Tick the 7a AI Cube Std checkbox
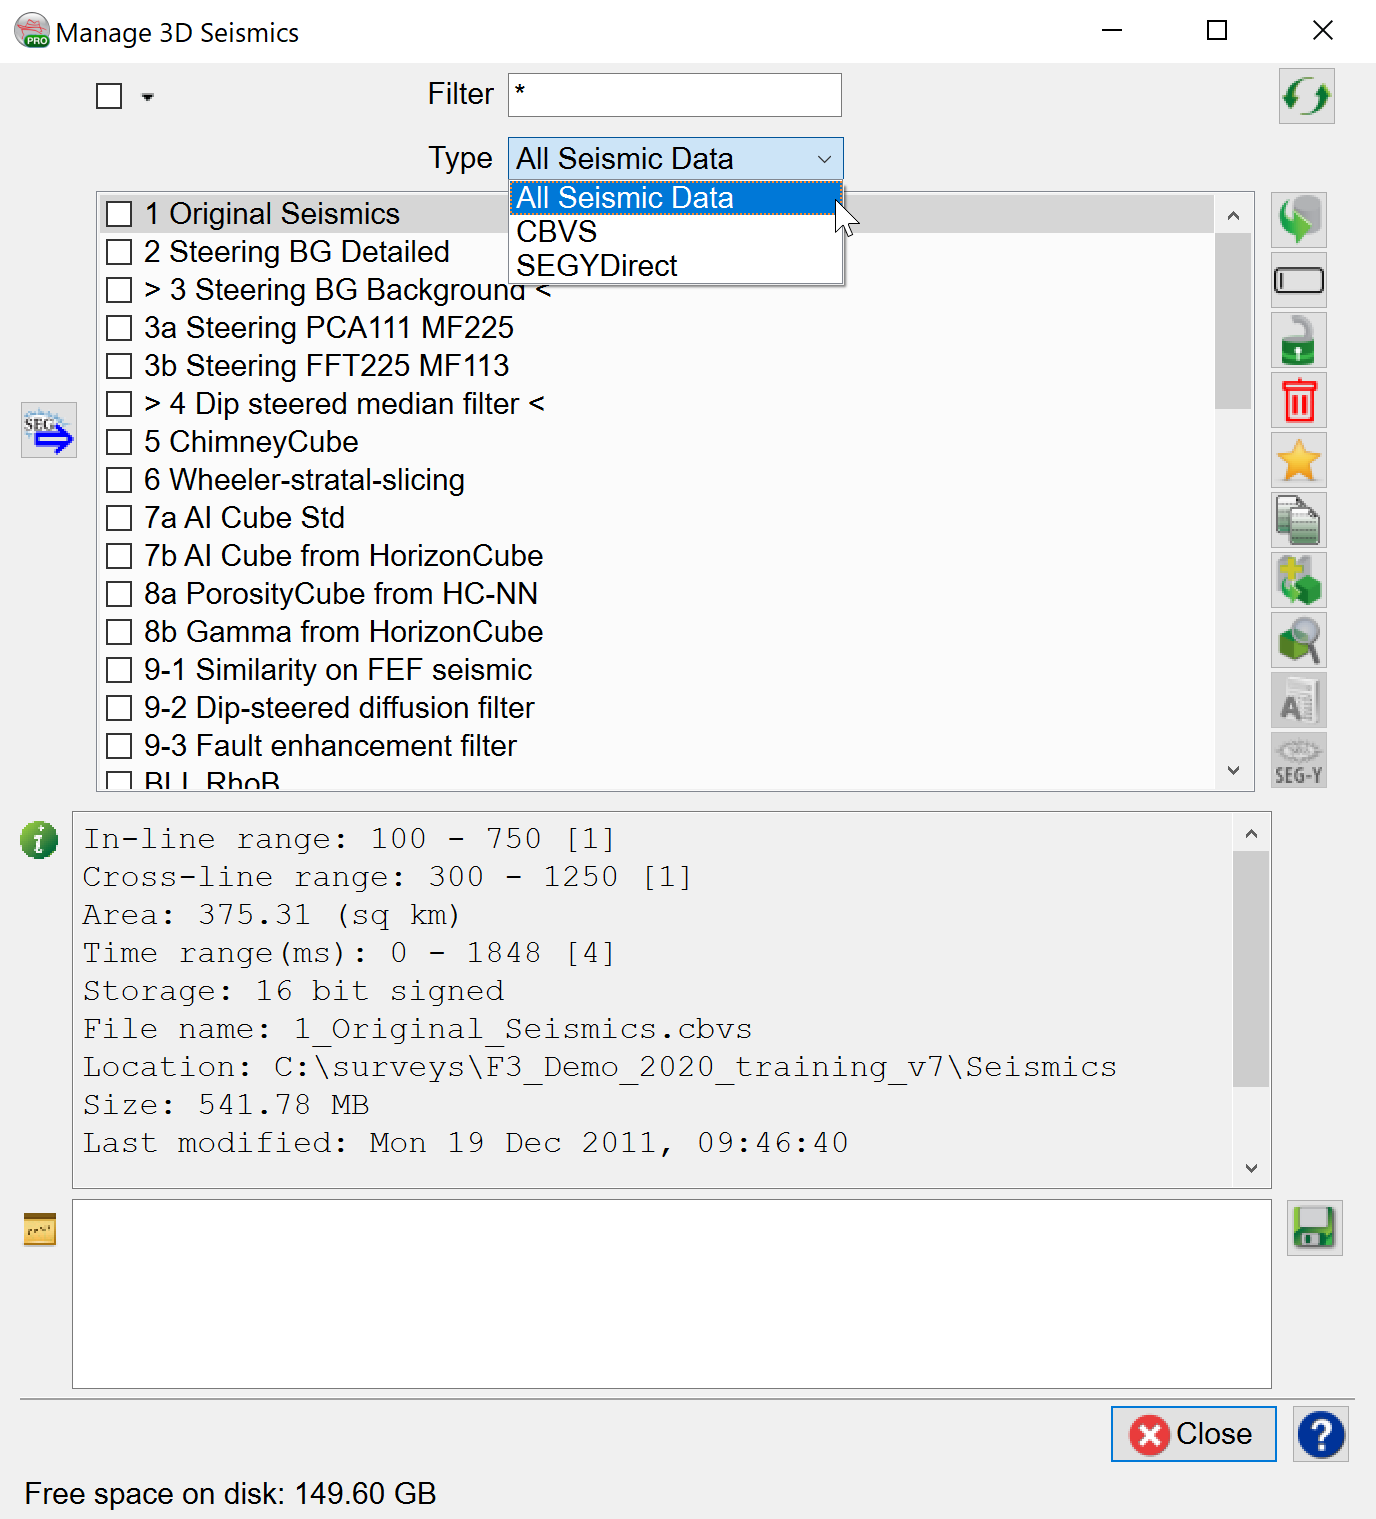This screenshot has width=1376, height=1519. click(119, 518)
